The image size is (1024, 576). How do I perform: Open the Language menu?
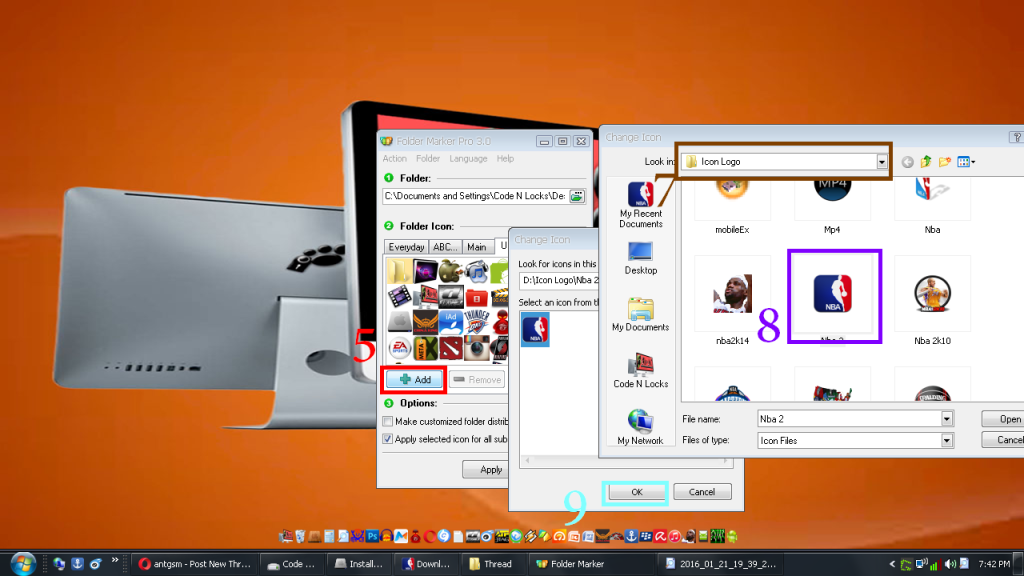coord(468,159)
